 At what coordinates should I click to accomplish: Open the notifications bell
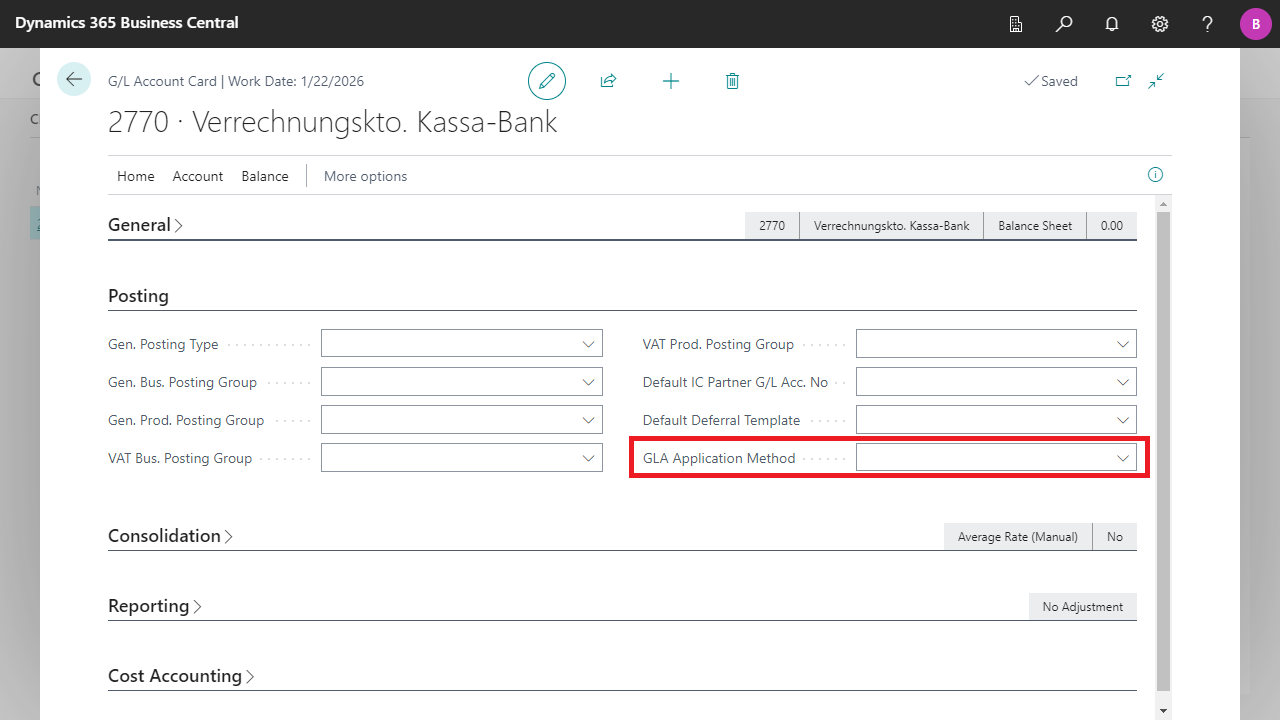click(1112, 24)
